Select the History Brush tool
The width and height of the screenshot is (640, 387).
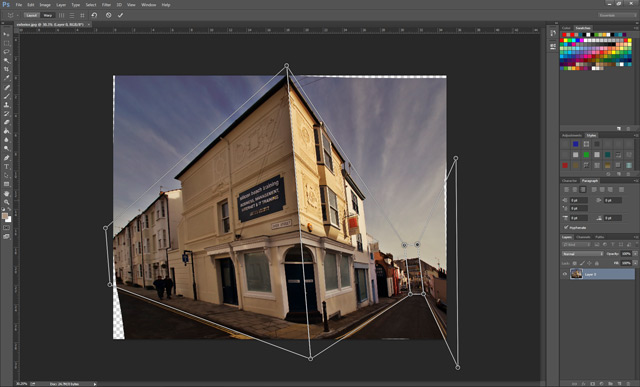pos(7,114)
